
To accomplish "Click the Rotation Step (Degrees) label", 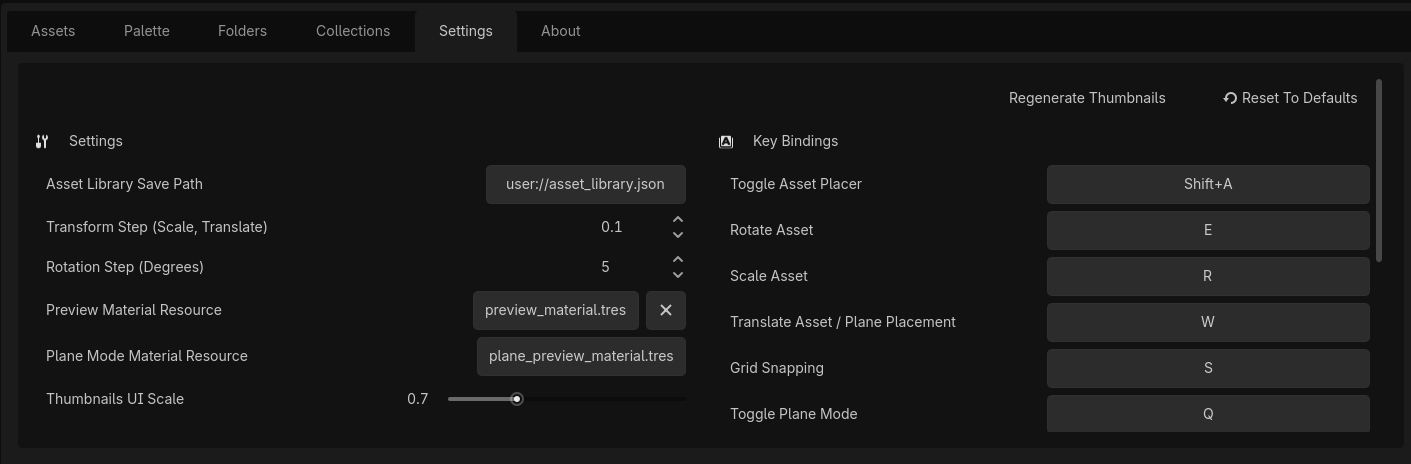I will pos(125,267).
